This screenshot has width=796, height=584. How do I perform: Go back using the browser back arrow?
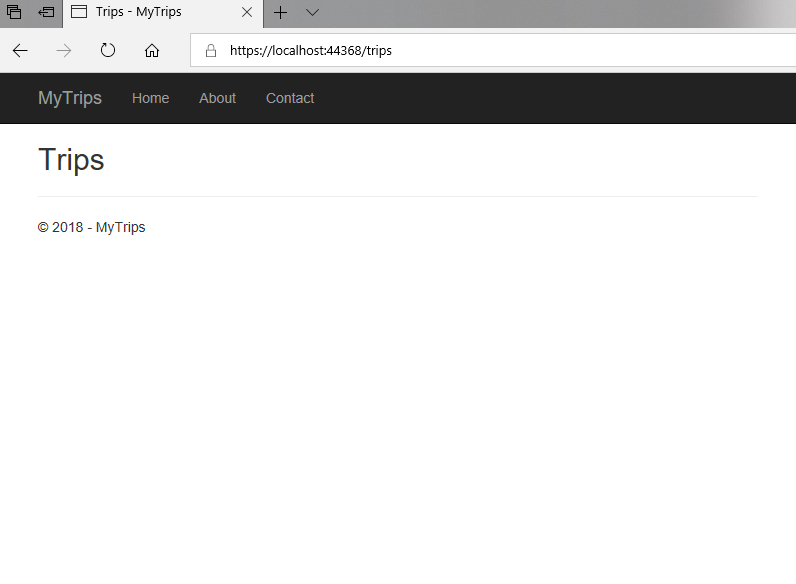pyautogui.click(x=20, y=51)
